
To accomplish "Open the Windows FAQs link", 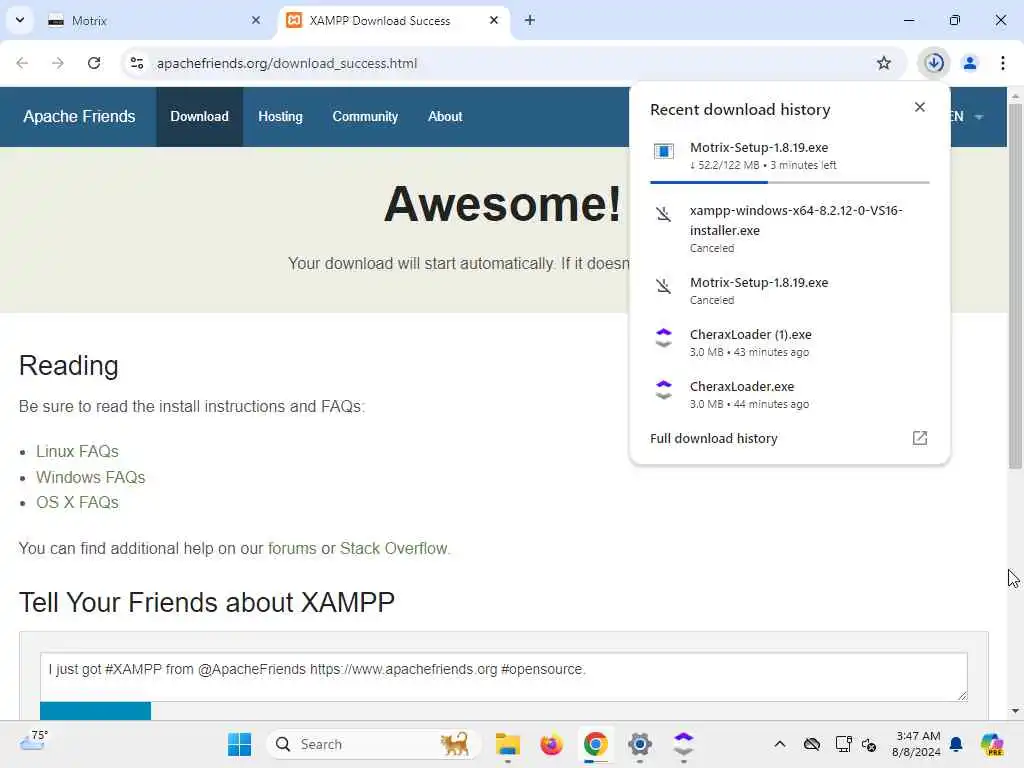I will [x=90, y=477].
